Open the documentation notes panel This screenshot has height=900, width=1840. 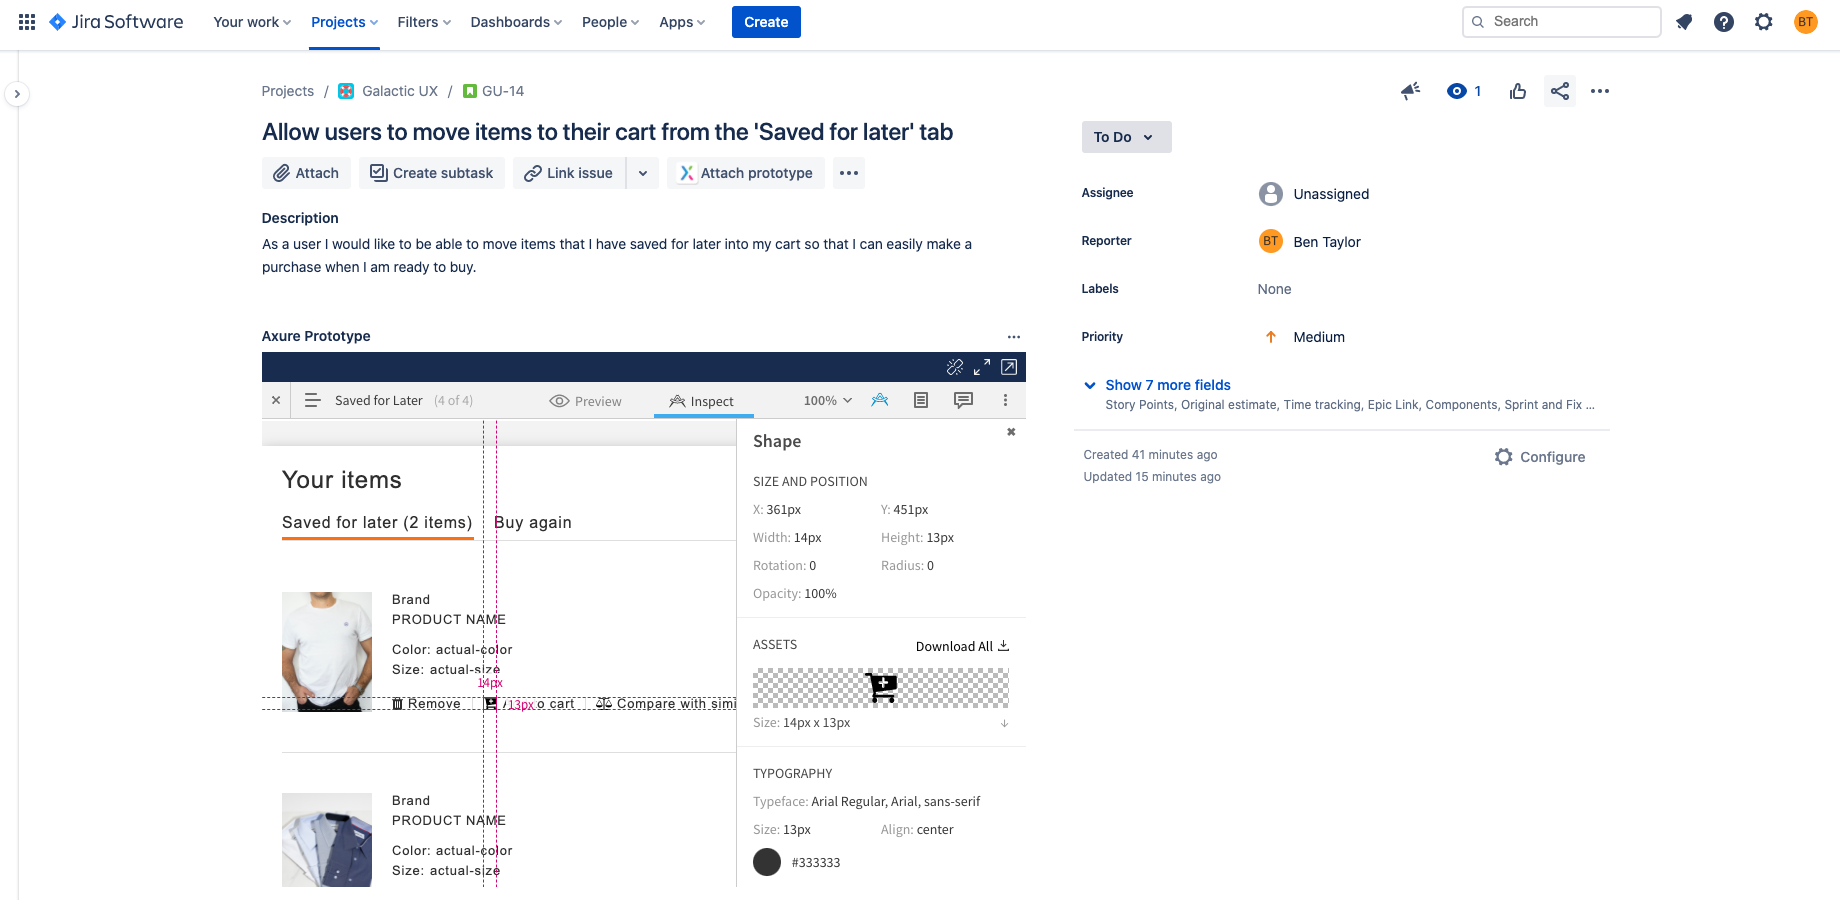(x=921, y=400)
